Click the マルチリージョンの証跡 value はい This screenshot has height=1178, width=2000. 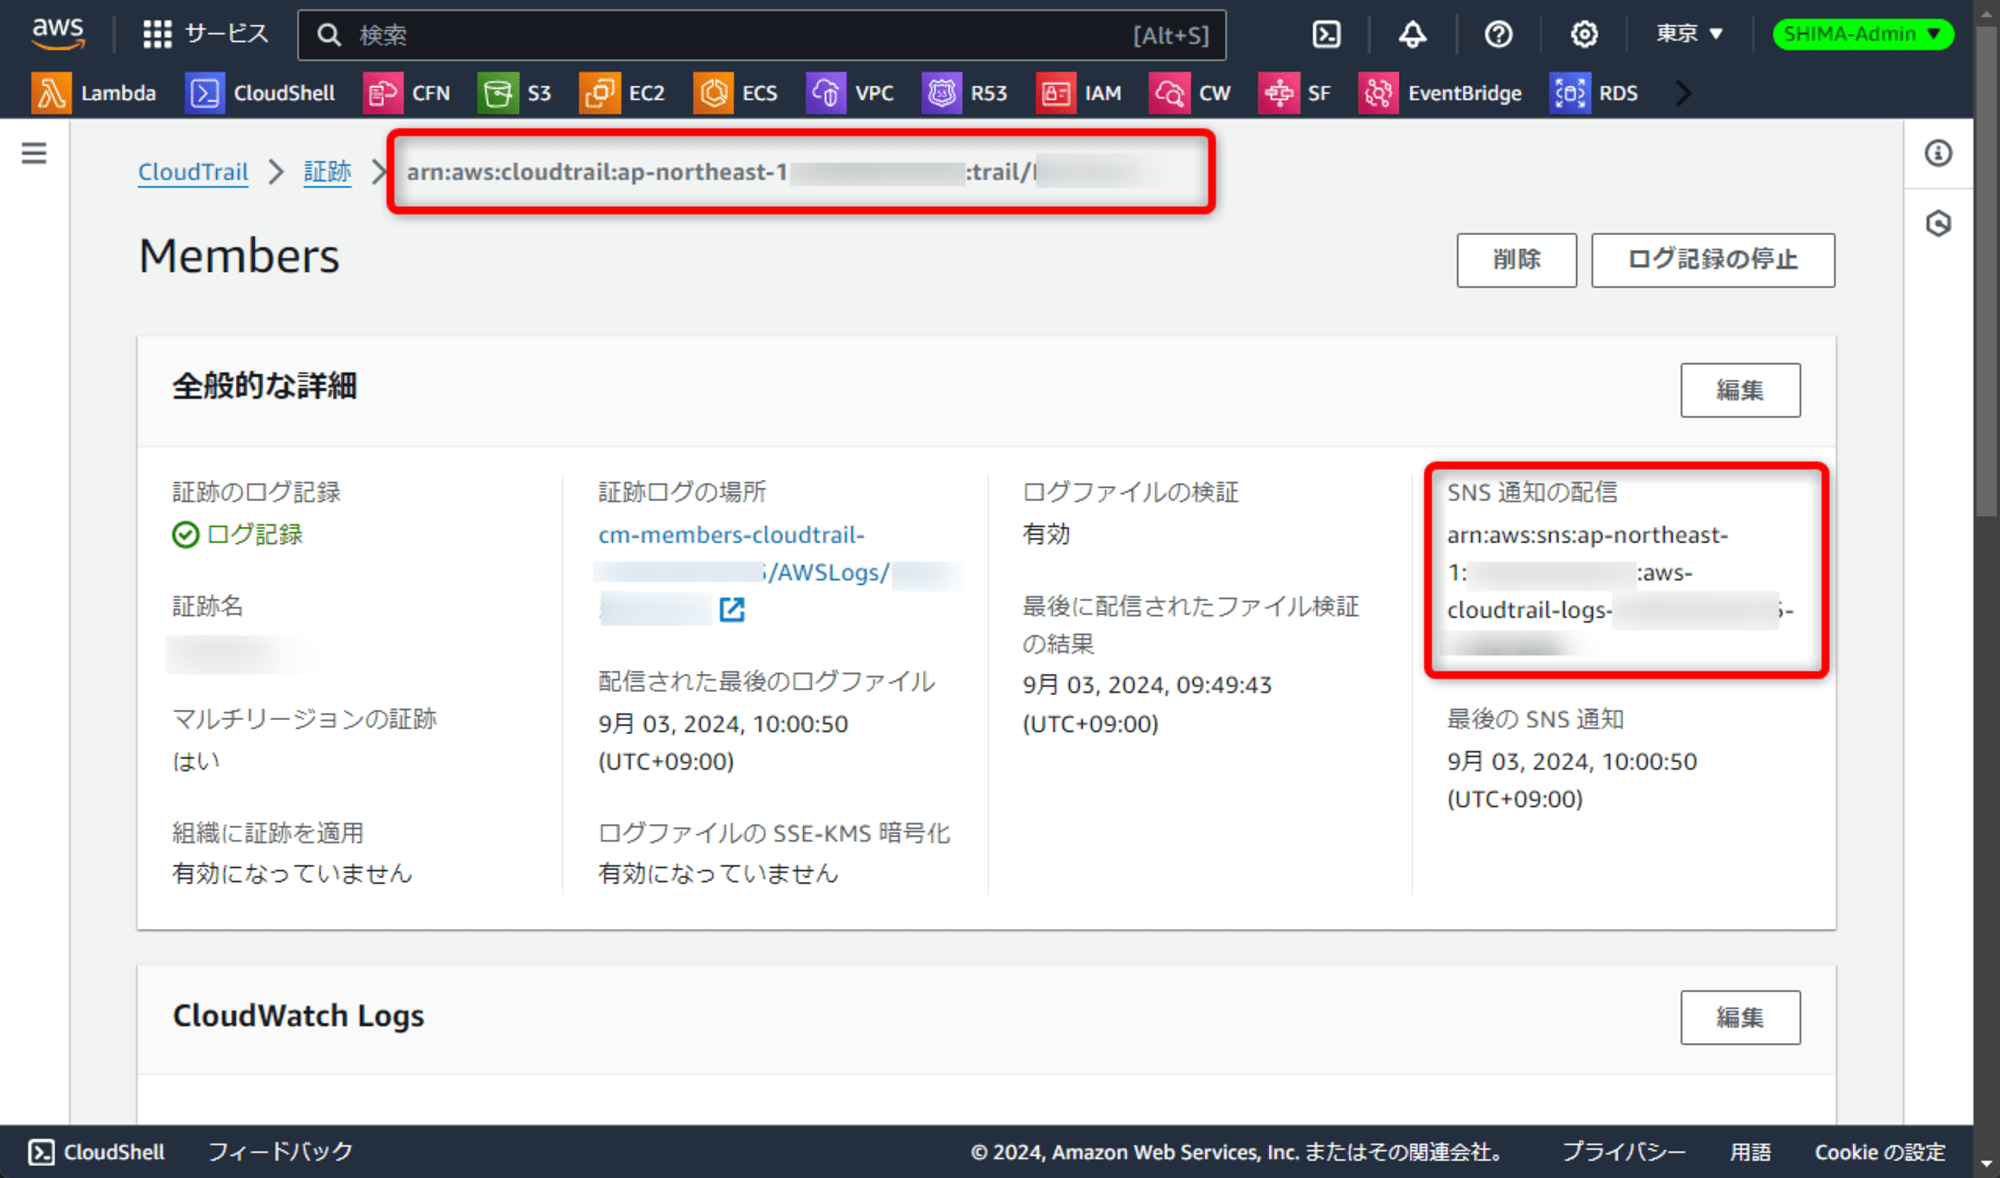tap(196, 761)
